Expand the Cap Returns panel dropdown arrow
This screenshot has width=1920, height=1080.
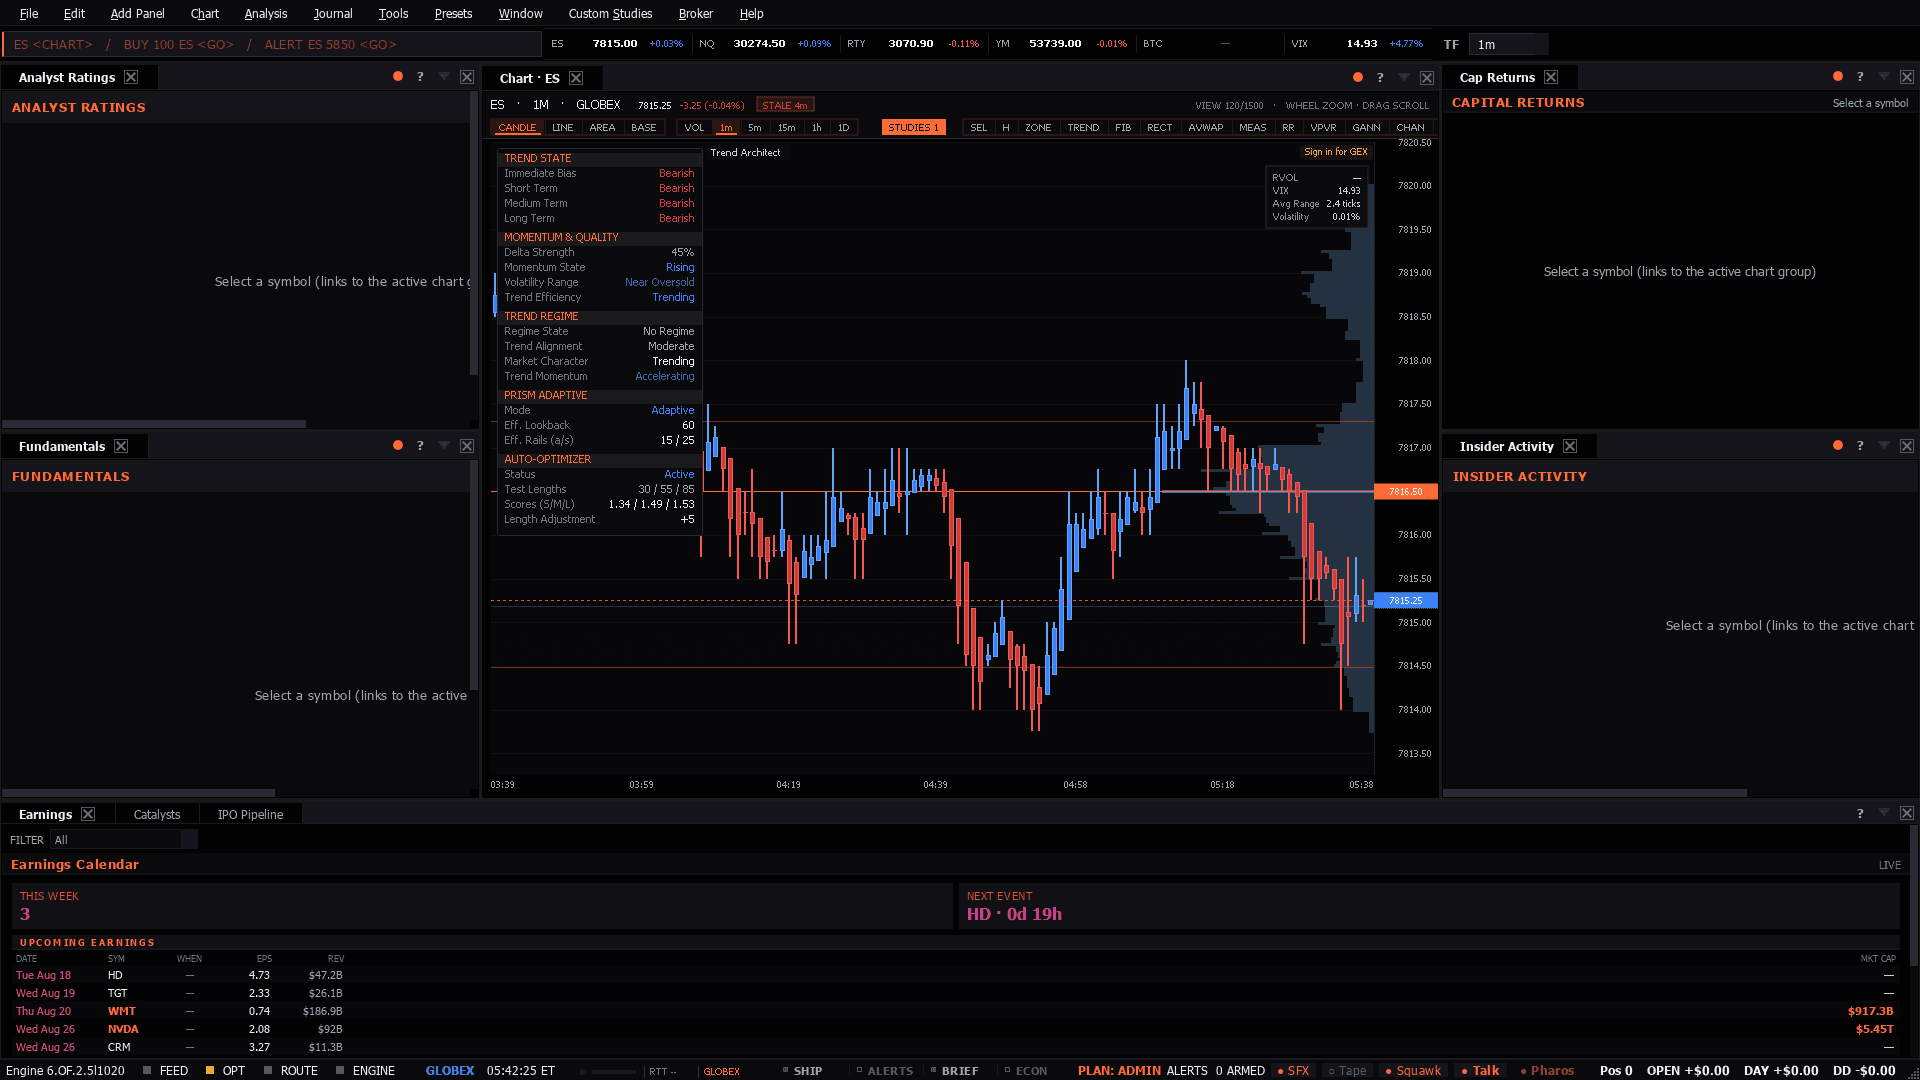tap(1884, 77)
